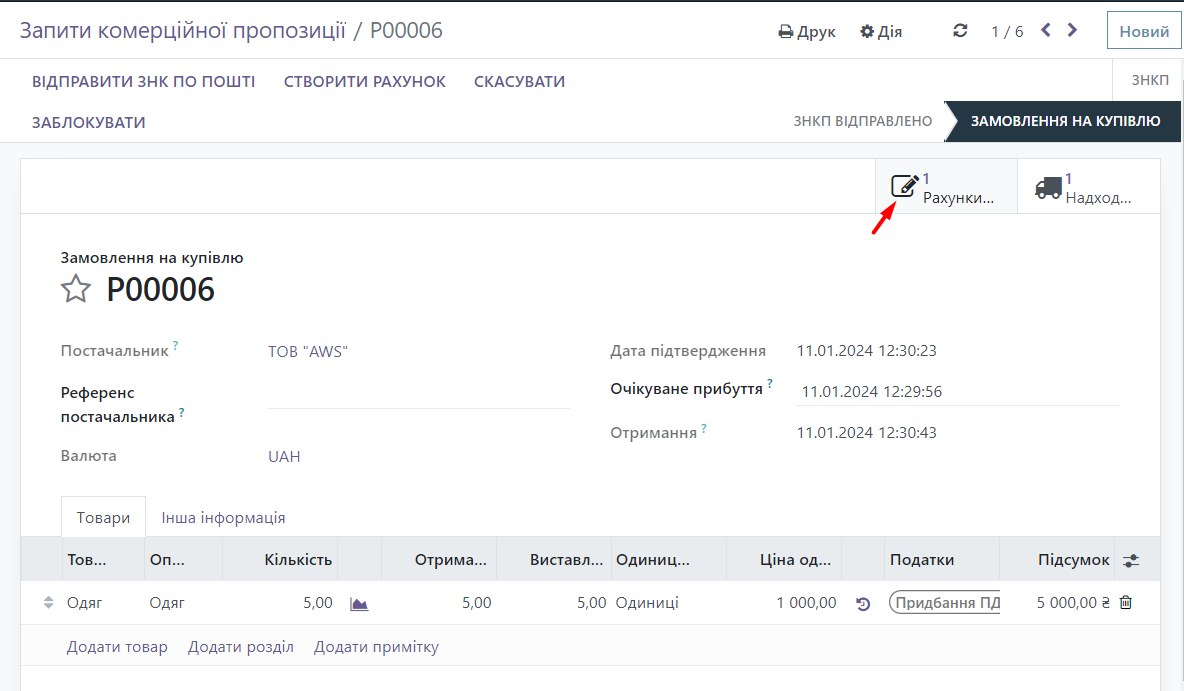The height and width of the screenshot is (691, 1184).
Task: Open column options adjust icon in table header
Action: 1131,561
